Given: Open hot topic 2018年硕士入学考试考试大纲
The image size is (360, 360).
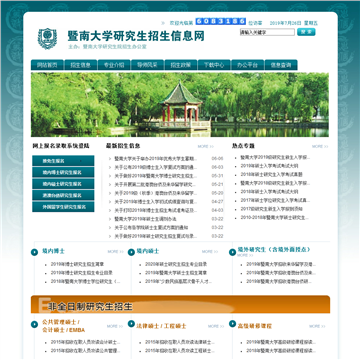Looking at the screenshot, I should pyautogui.click(x=269, y=192).
